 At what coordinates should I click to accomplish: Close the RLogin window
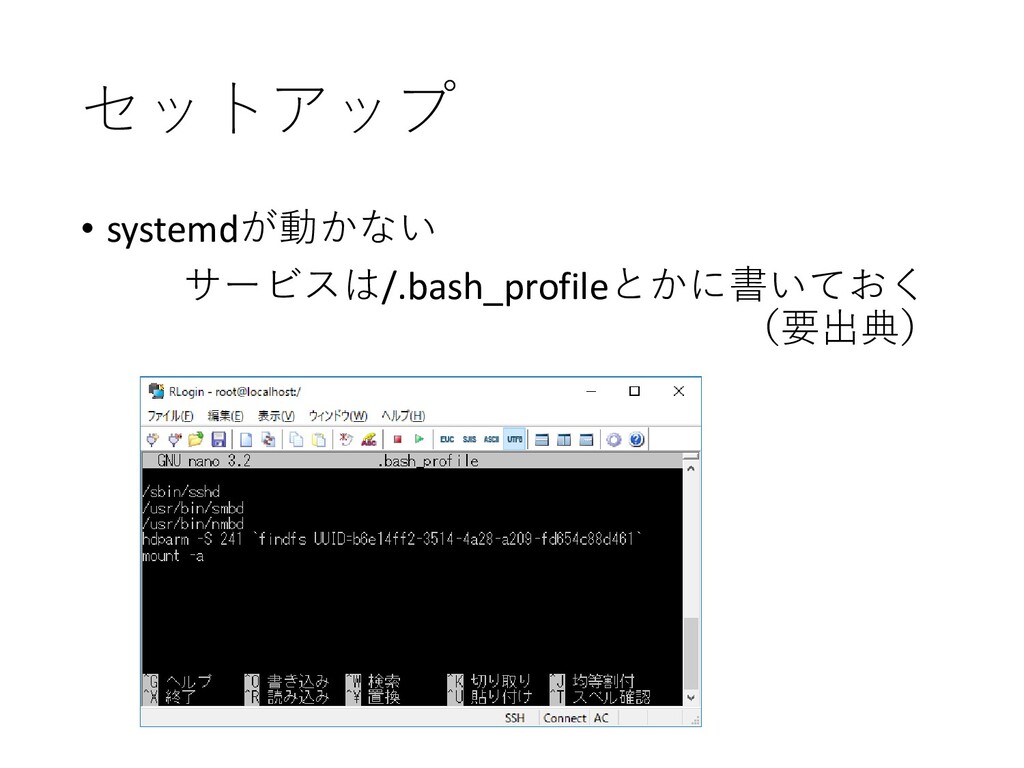(x=679, y=391)
